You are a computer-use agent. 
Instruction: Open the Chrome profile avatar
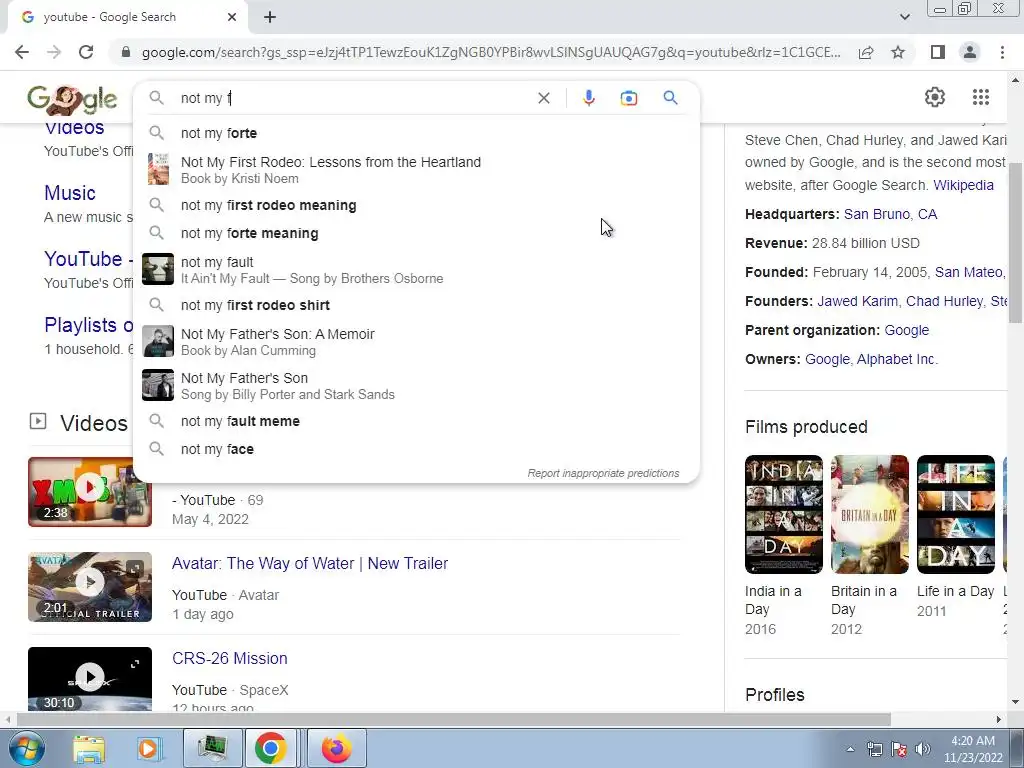(970, 52)
